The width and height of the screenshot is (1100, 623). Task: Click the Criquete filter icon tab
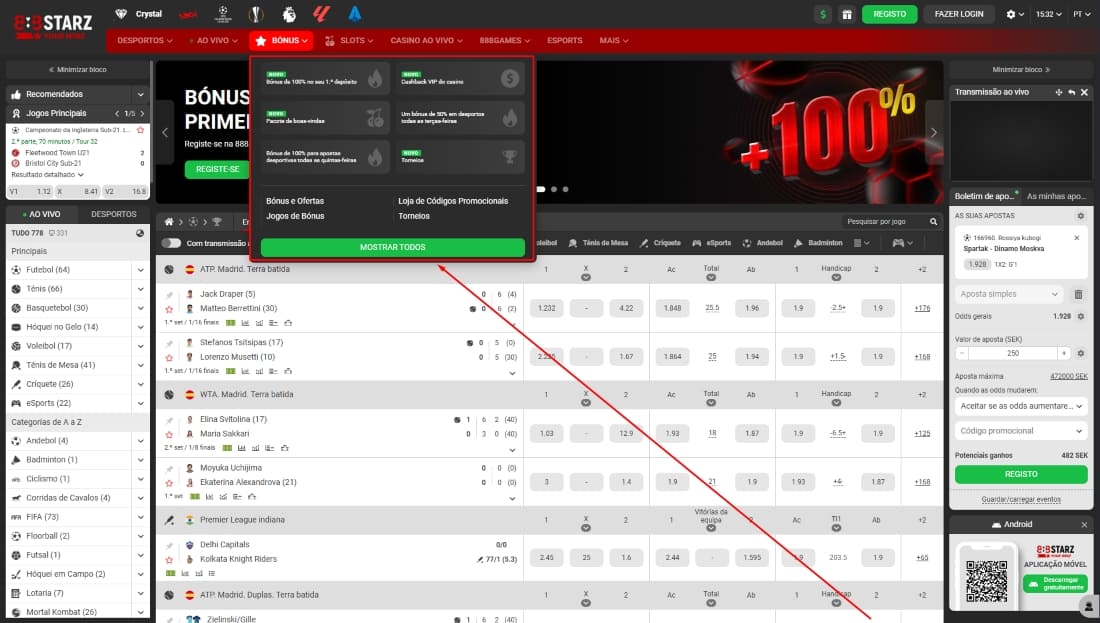coord(660,243)
